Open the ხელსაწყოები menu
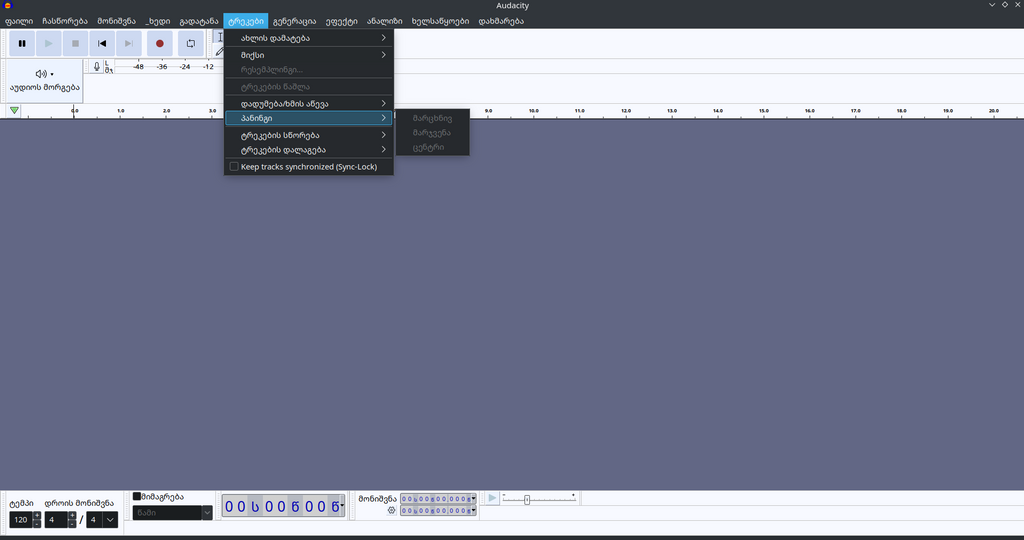 pos(440,21)
